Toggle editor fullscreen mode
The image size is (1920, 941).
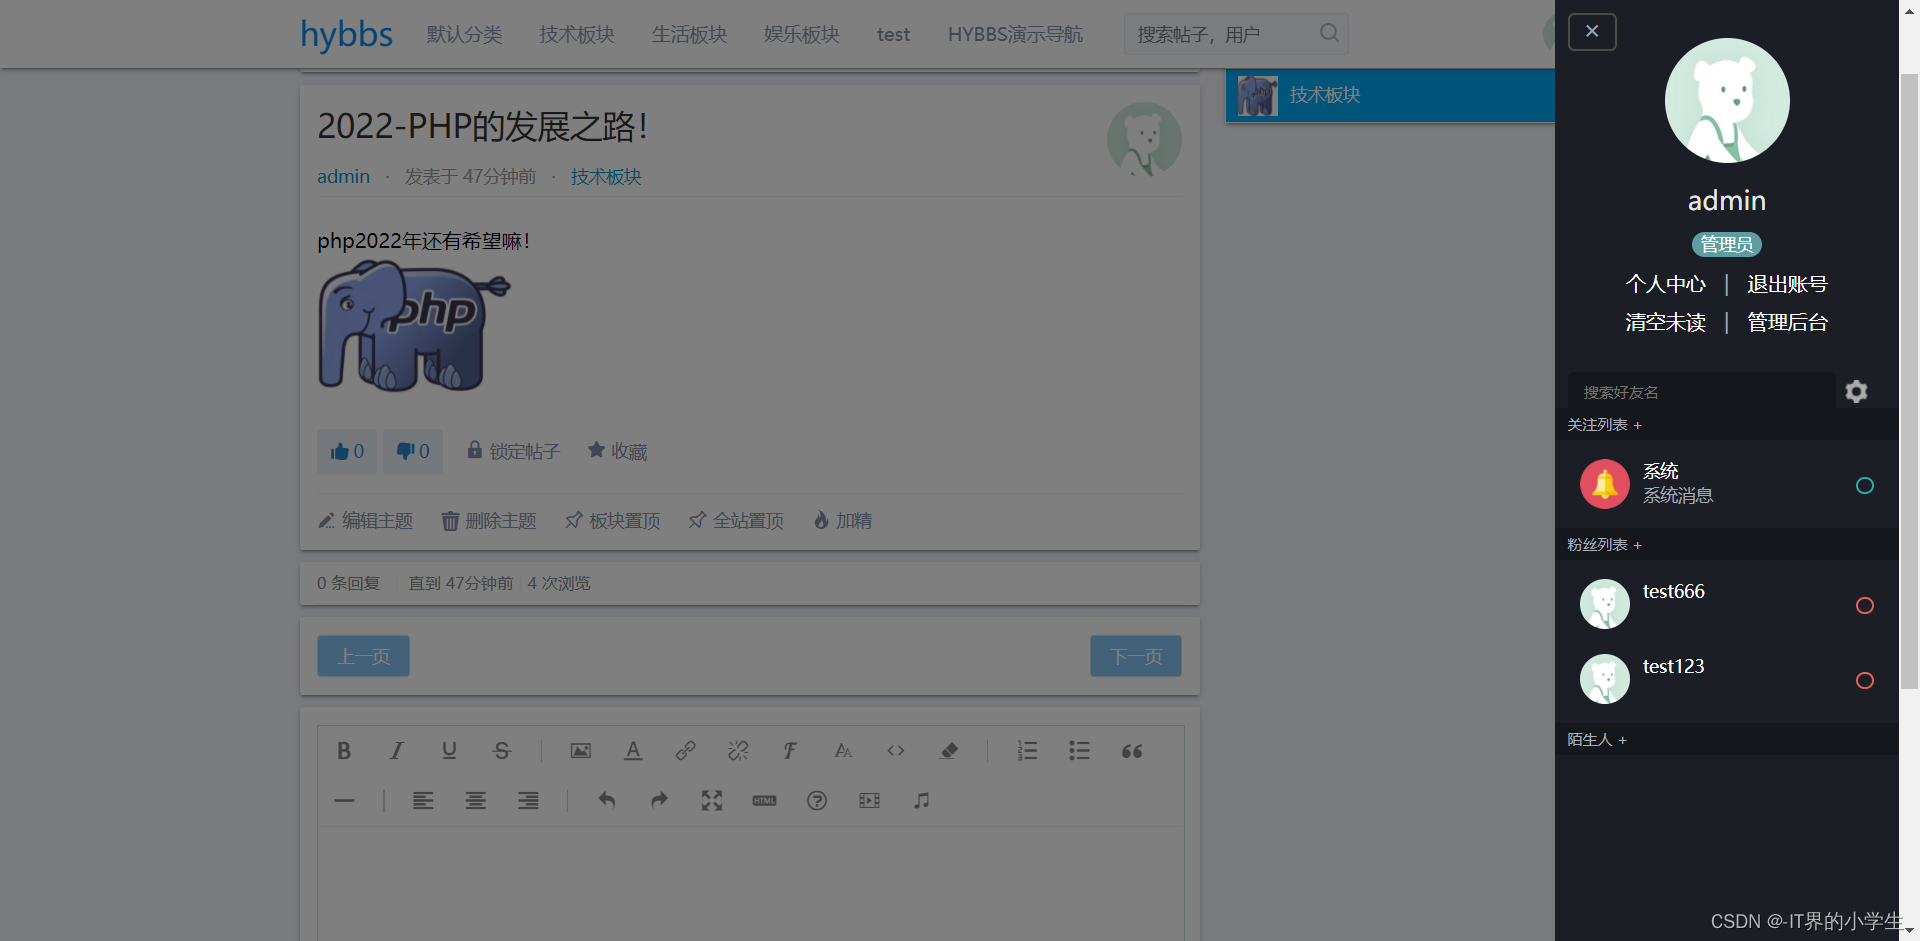click(712, 801)
